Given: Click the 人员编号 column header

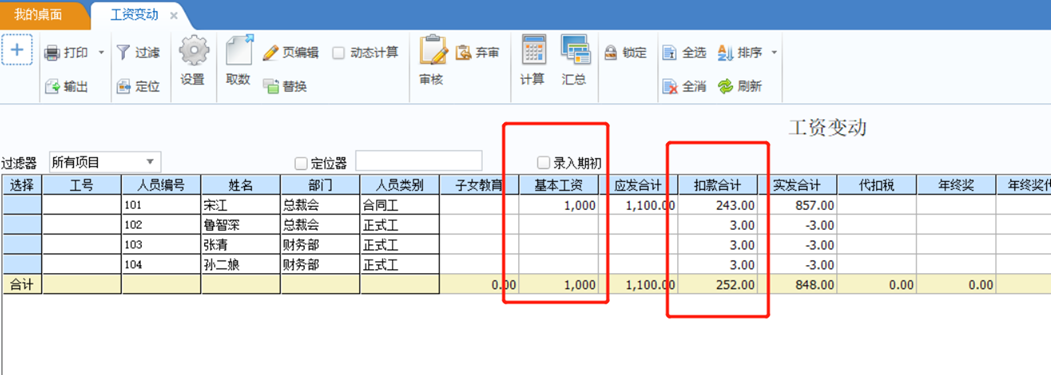Looking at the screenshot, I should point(162,185).
